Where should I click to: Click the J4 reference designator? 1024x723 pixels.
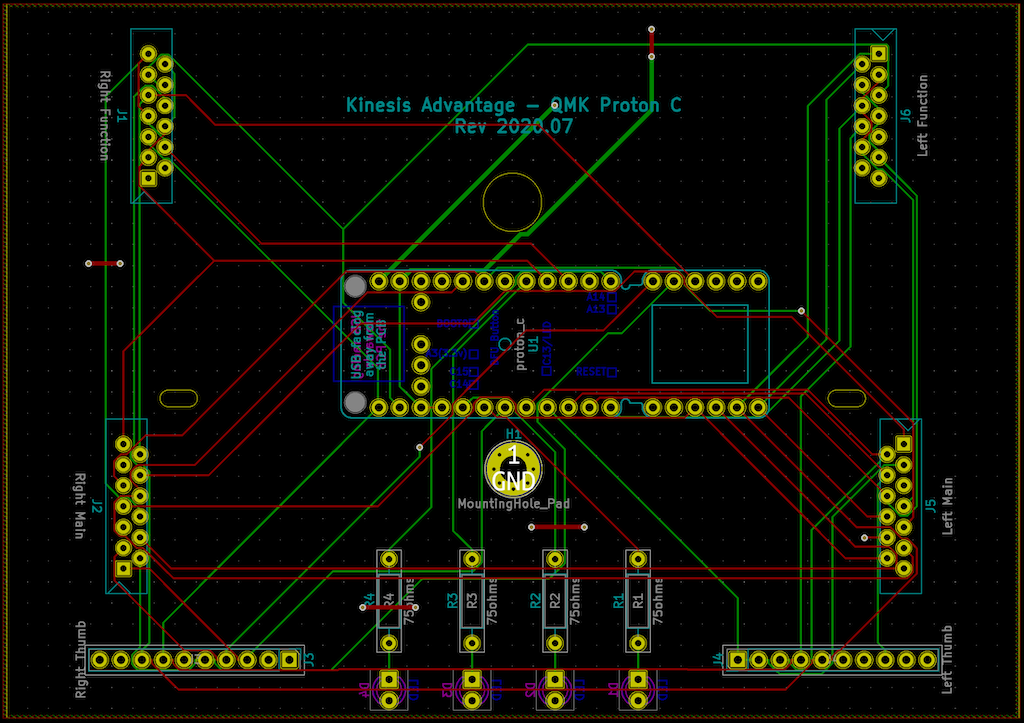point(717,660)
